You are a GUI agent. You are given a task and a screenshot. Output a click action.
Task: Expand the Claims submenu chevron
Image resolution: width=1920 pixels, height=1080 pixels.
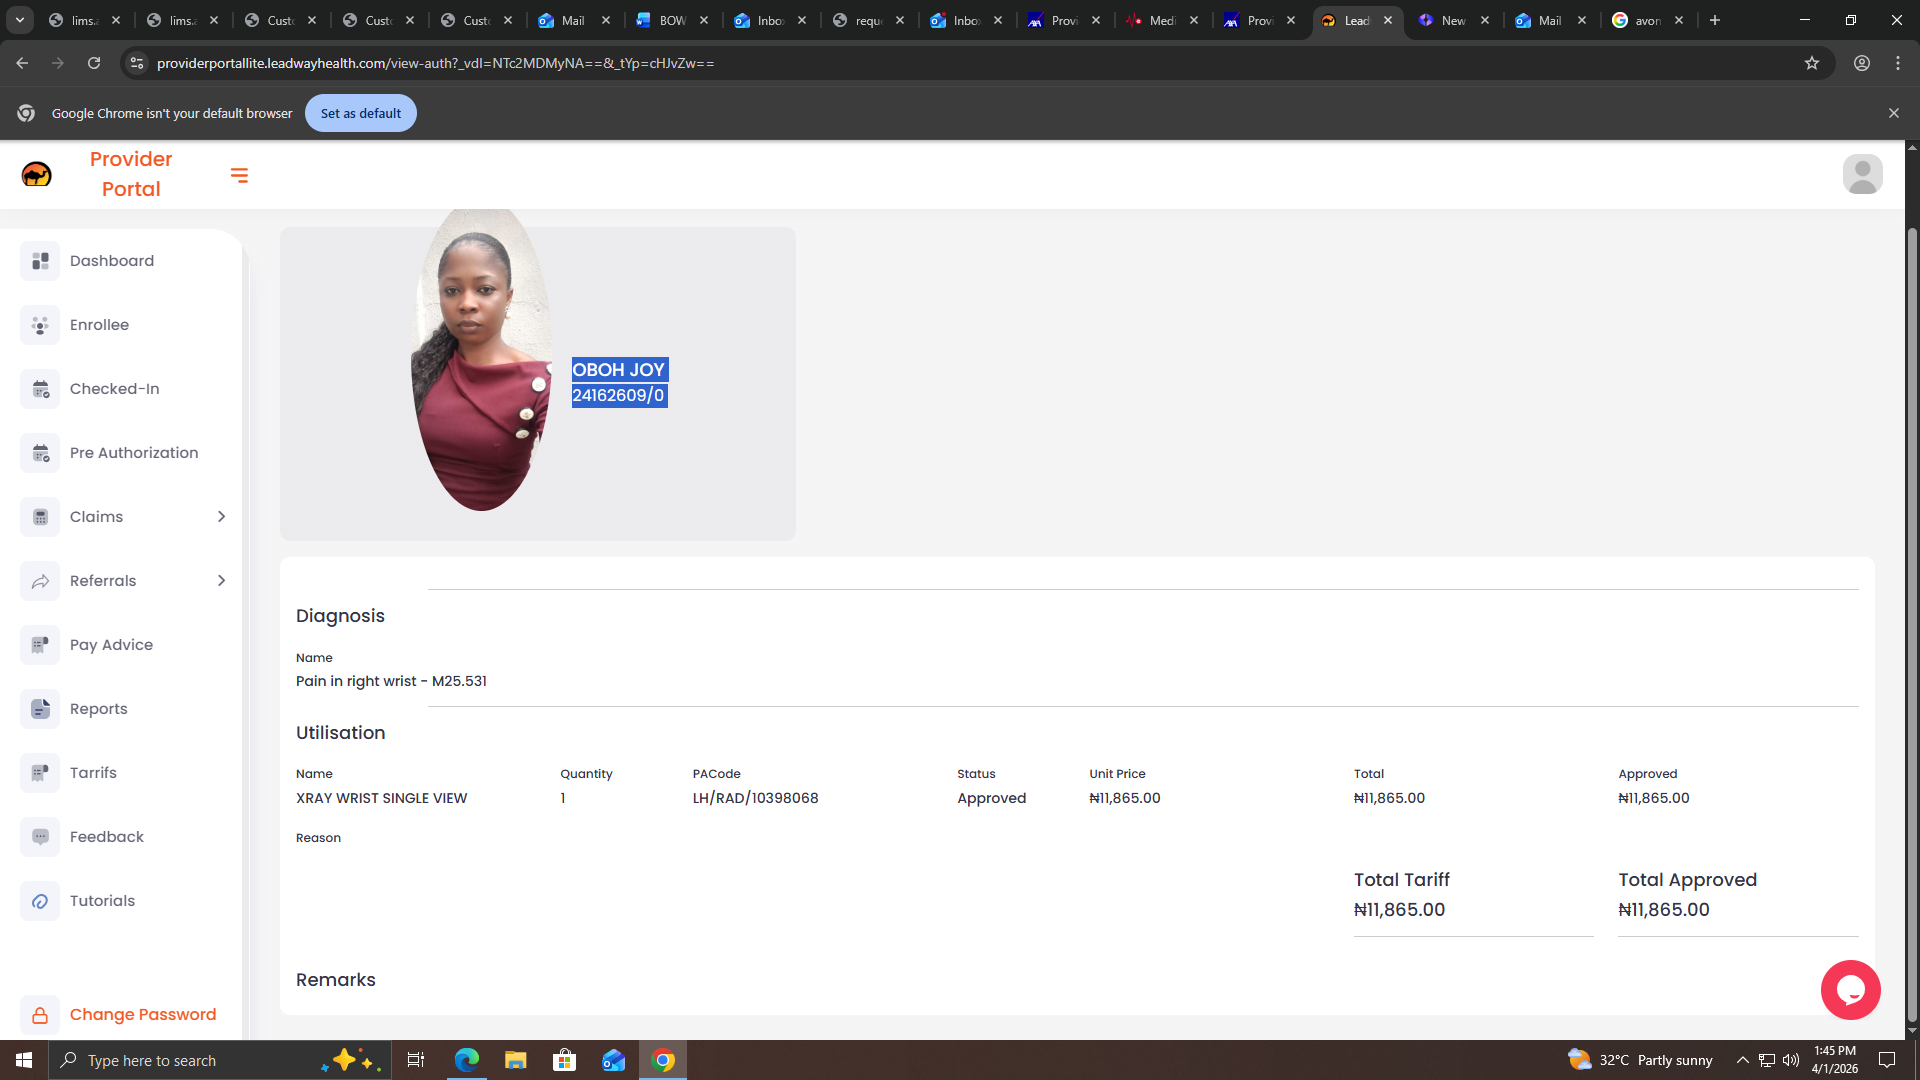coord(221,517)
